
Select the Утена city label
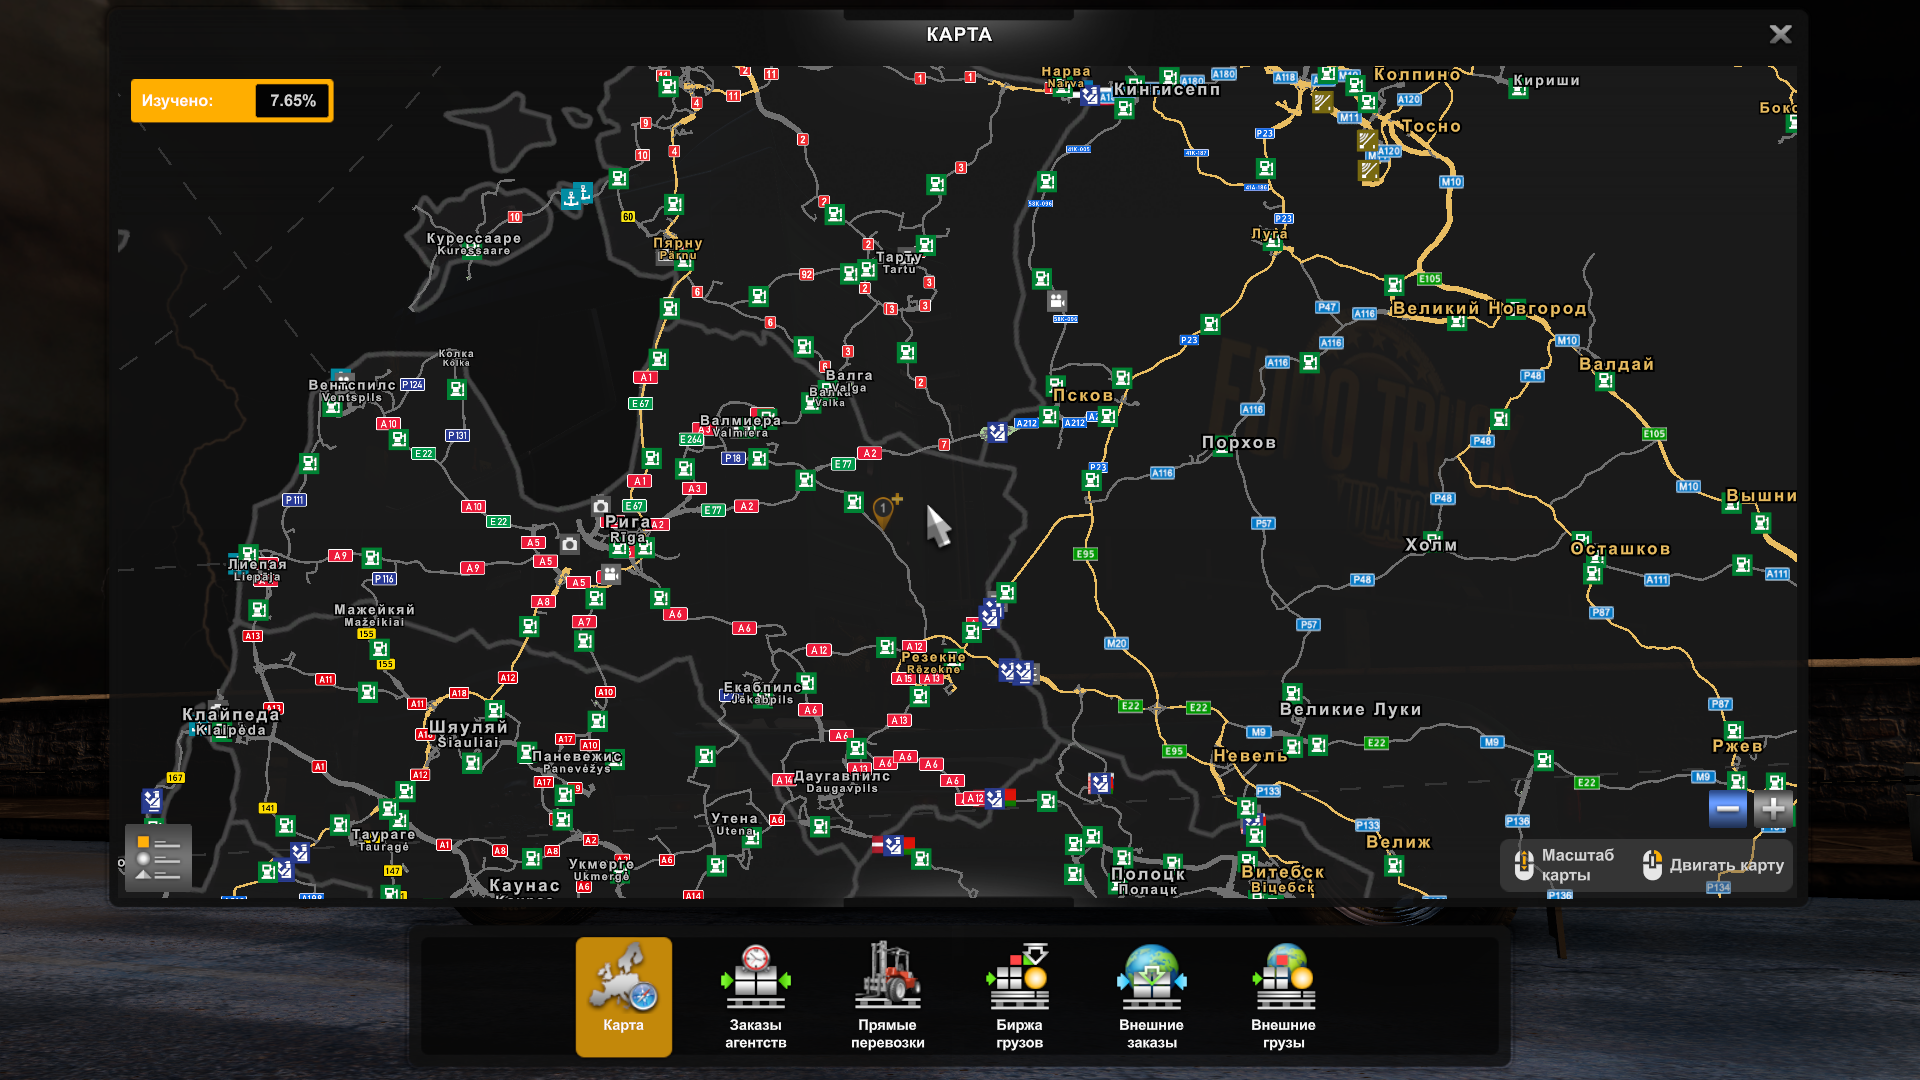(734, 818)
